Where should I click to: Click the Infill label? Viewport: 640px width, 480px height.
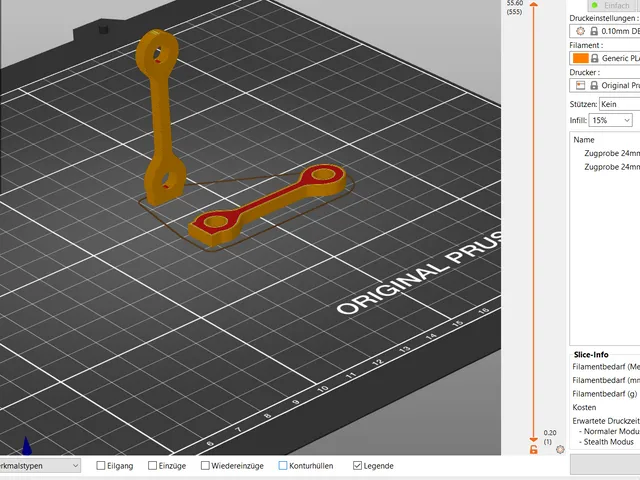tap(578, 120)
